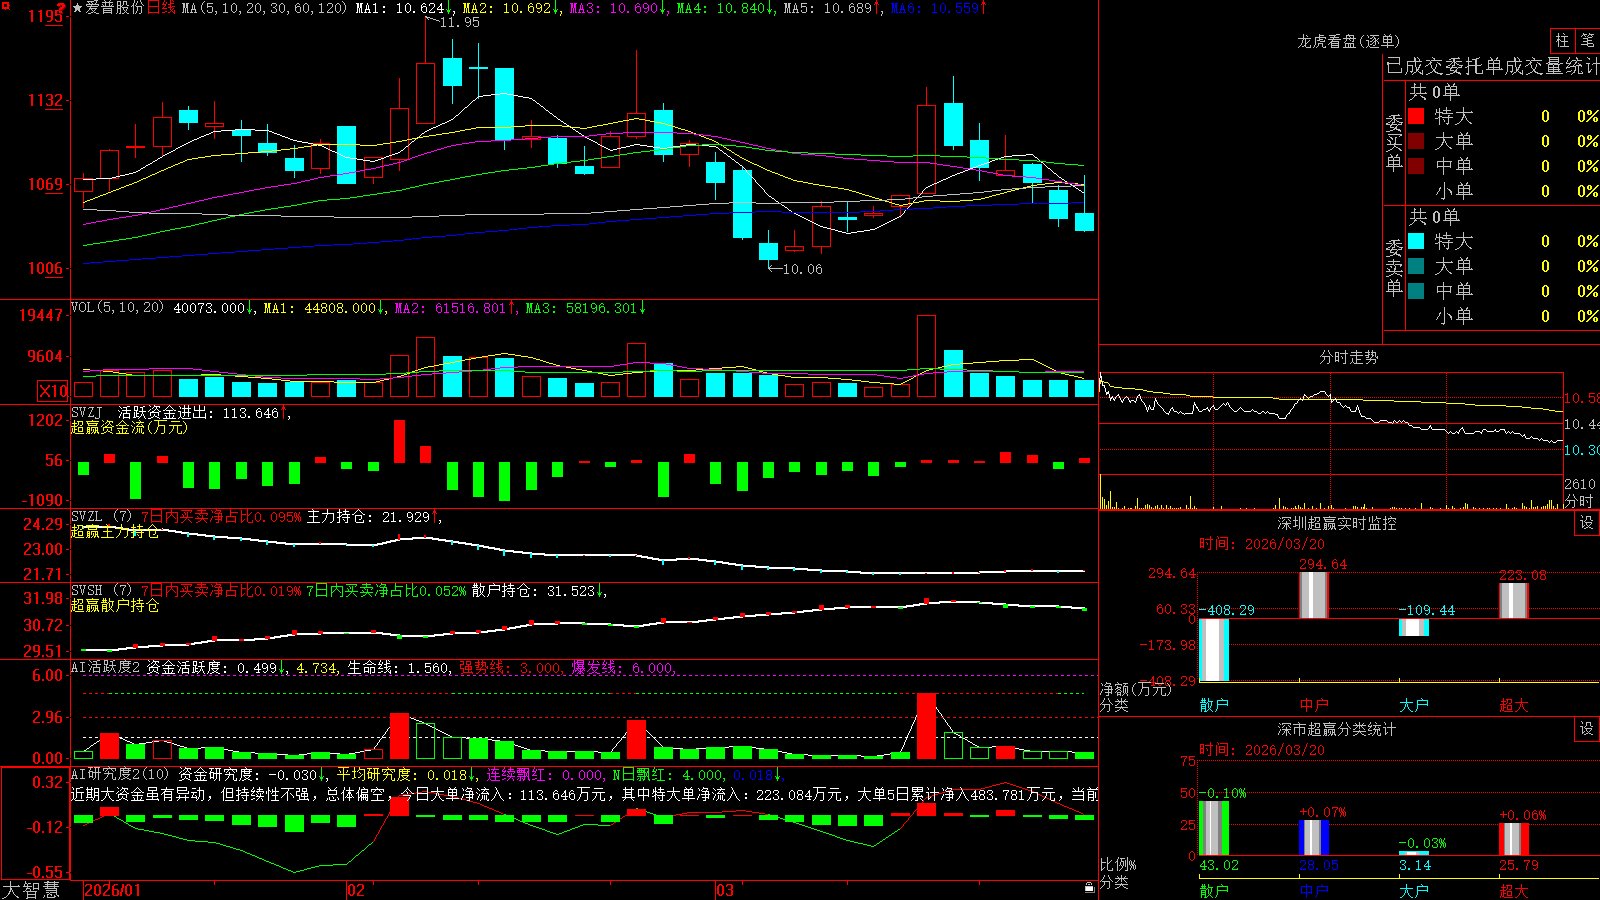The height and width of the screenshot is (900, 1600).
Task: Click the 10.06 low price marker
Action: tap(802, 269)
